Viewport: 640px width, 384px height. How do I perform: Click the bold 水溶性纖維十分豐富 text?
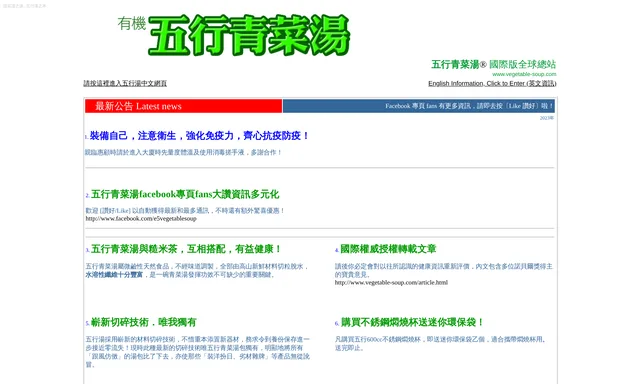point(114,275)
